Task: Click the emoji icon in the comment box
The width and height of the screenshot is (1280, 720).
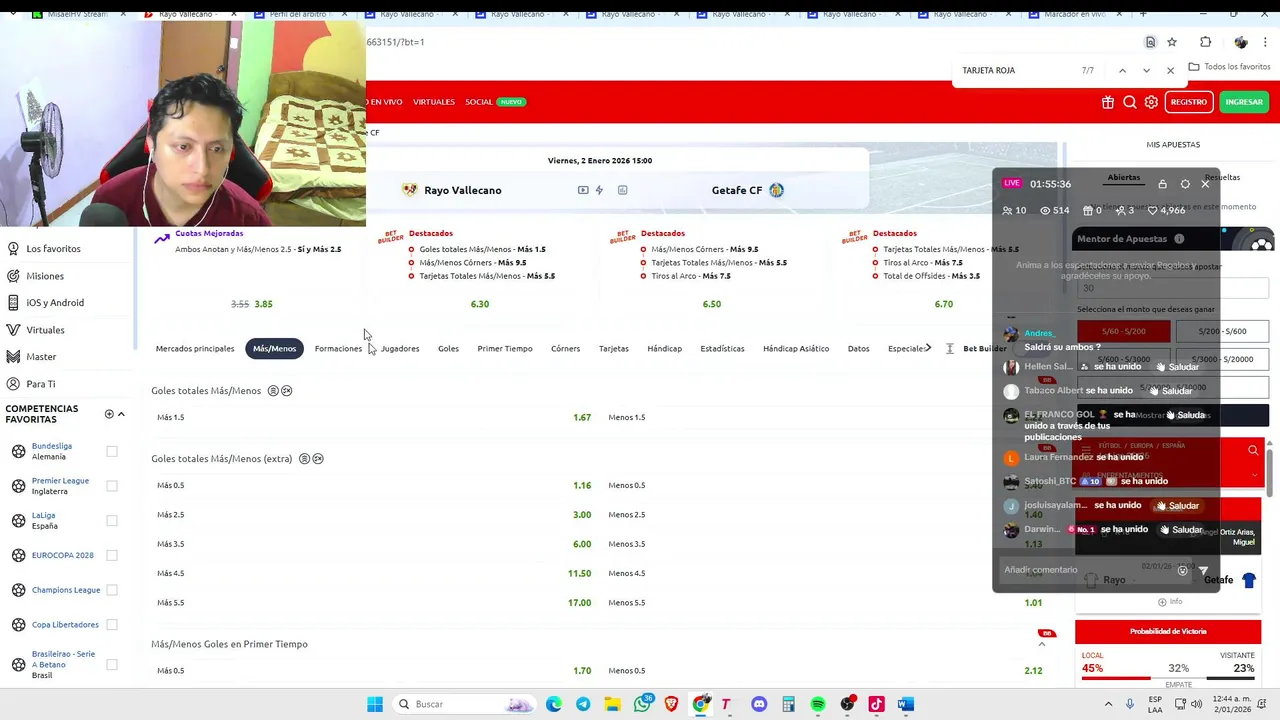Action: click(1182, 570)
